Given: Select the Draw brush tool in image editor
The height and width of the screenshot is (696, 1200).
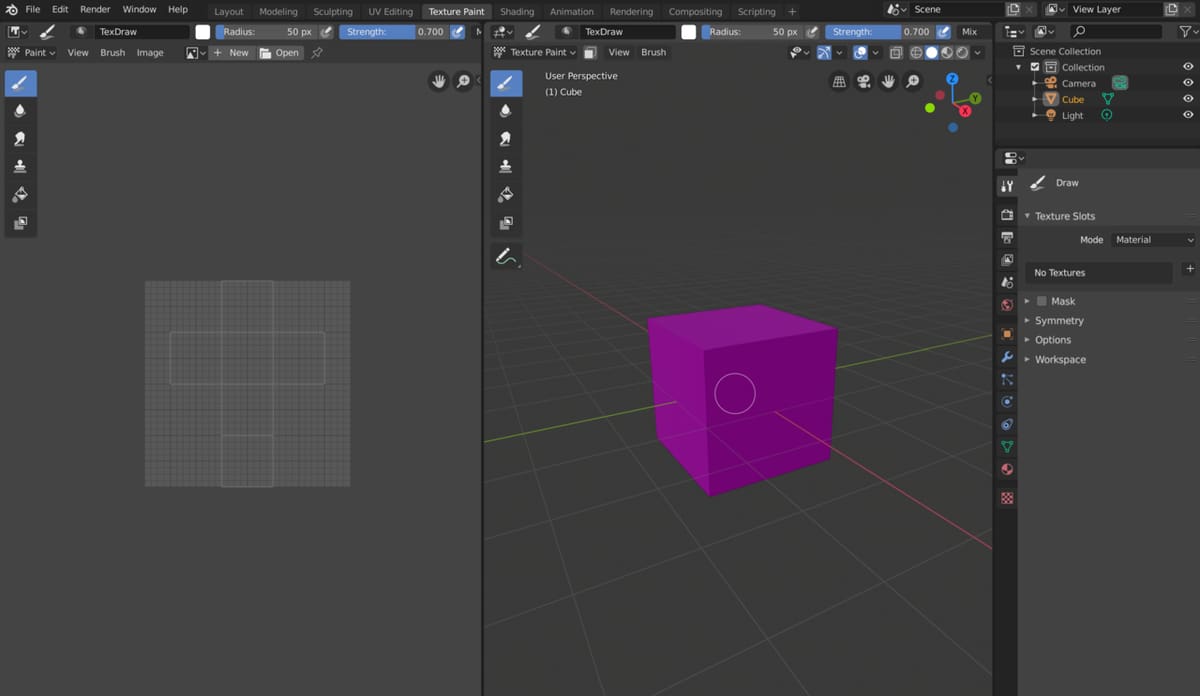Looking at the screenshot, I should coord(20,83).
